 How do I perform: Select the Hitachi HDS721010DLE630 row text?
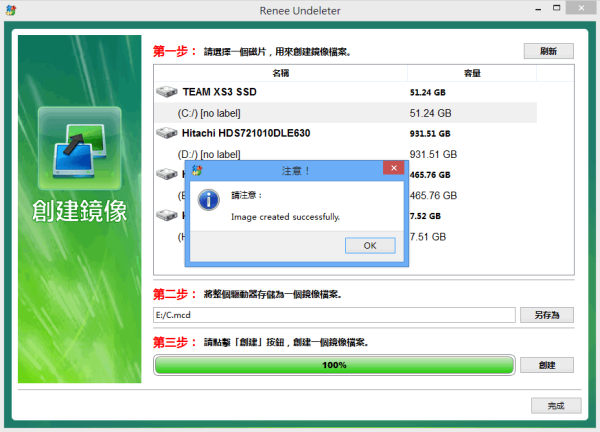click(x=246, y=133)
